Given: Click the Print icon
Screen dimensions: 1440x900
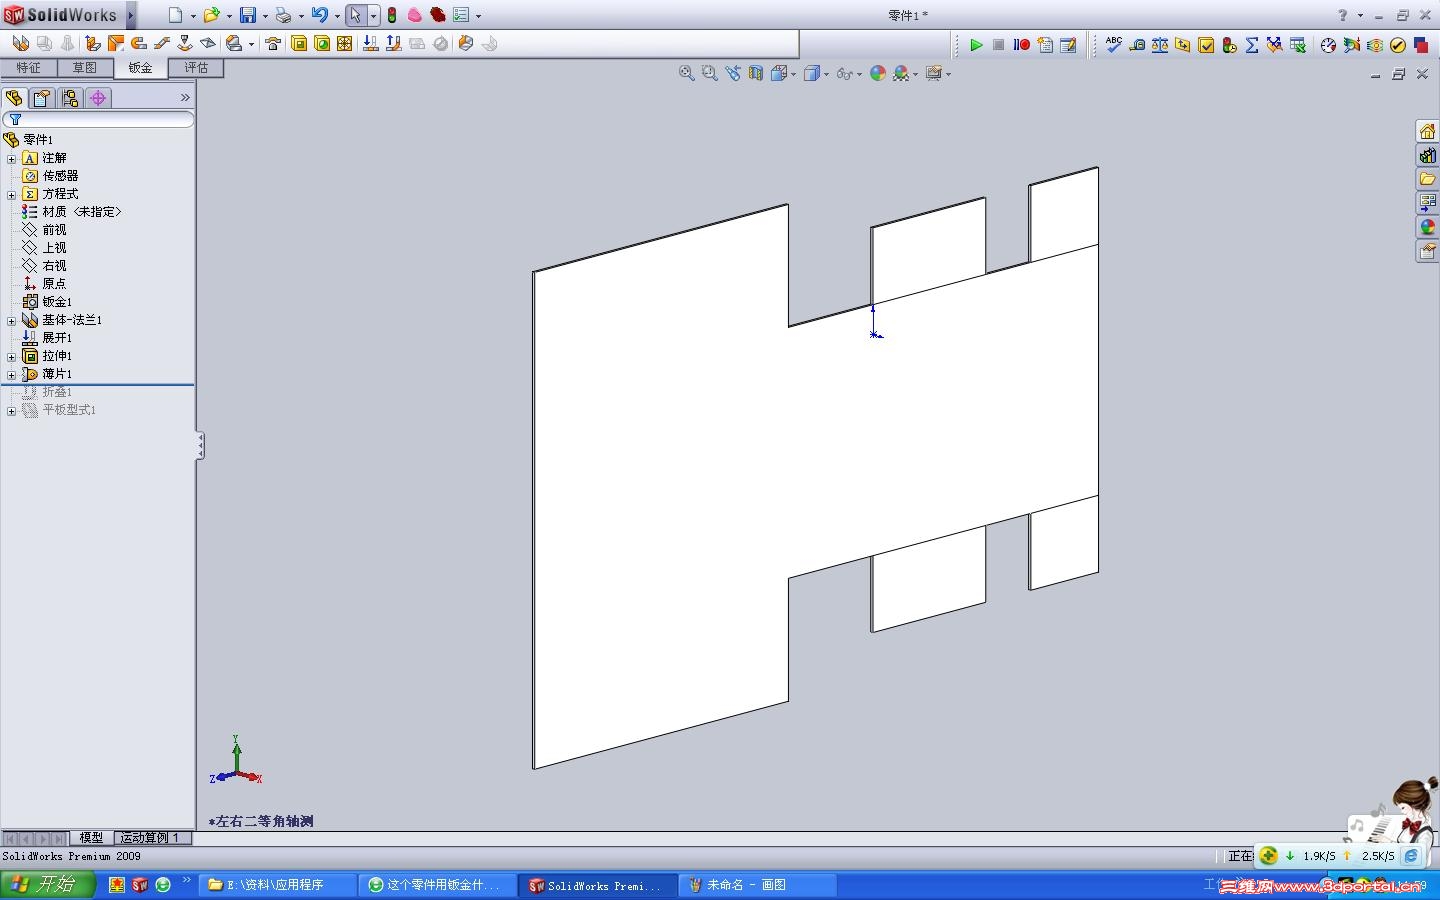Looking at the screenshot, I should pos(283,15).
